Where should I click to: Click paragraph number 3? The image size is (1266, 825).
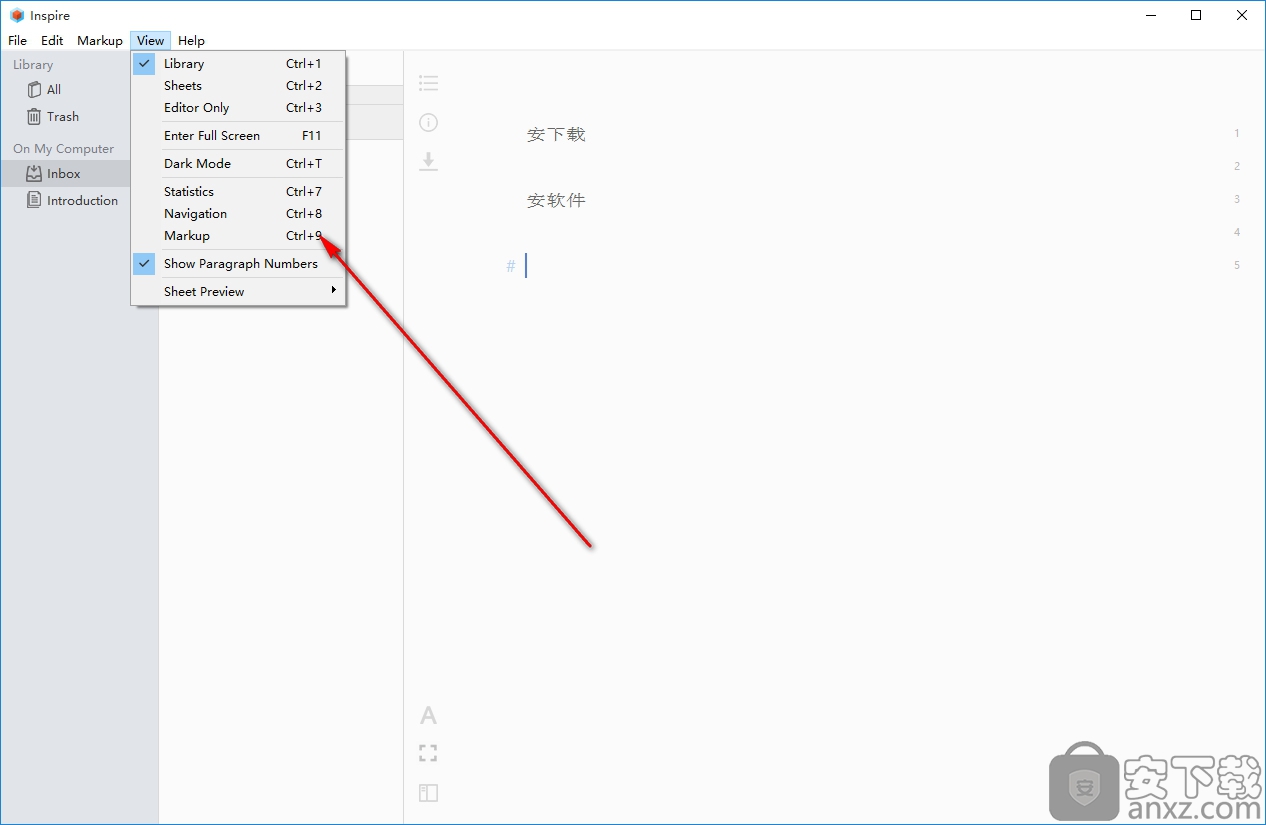[1237, 199]
